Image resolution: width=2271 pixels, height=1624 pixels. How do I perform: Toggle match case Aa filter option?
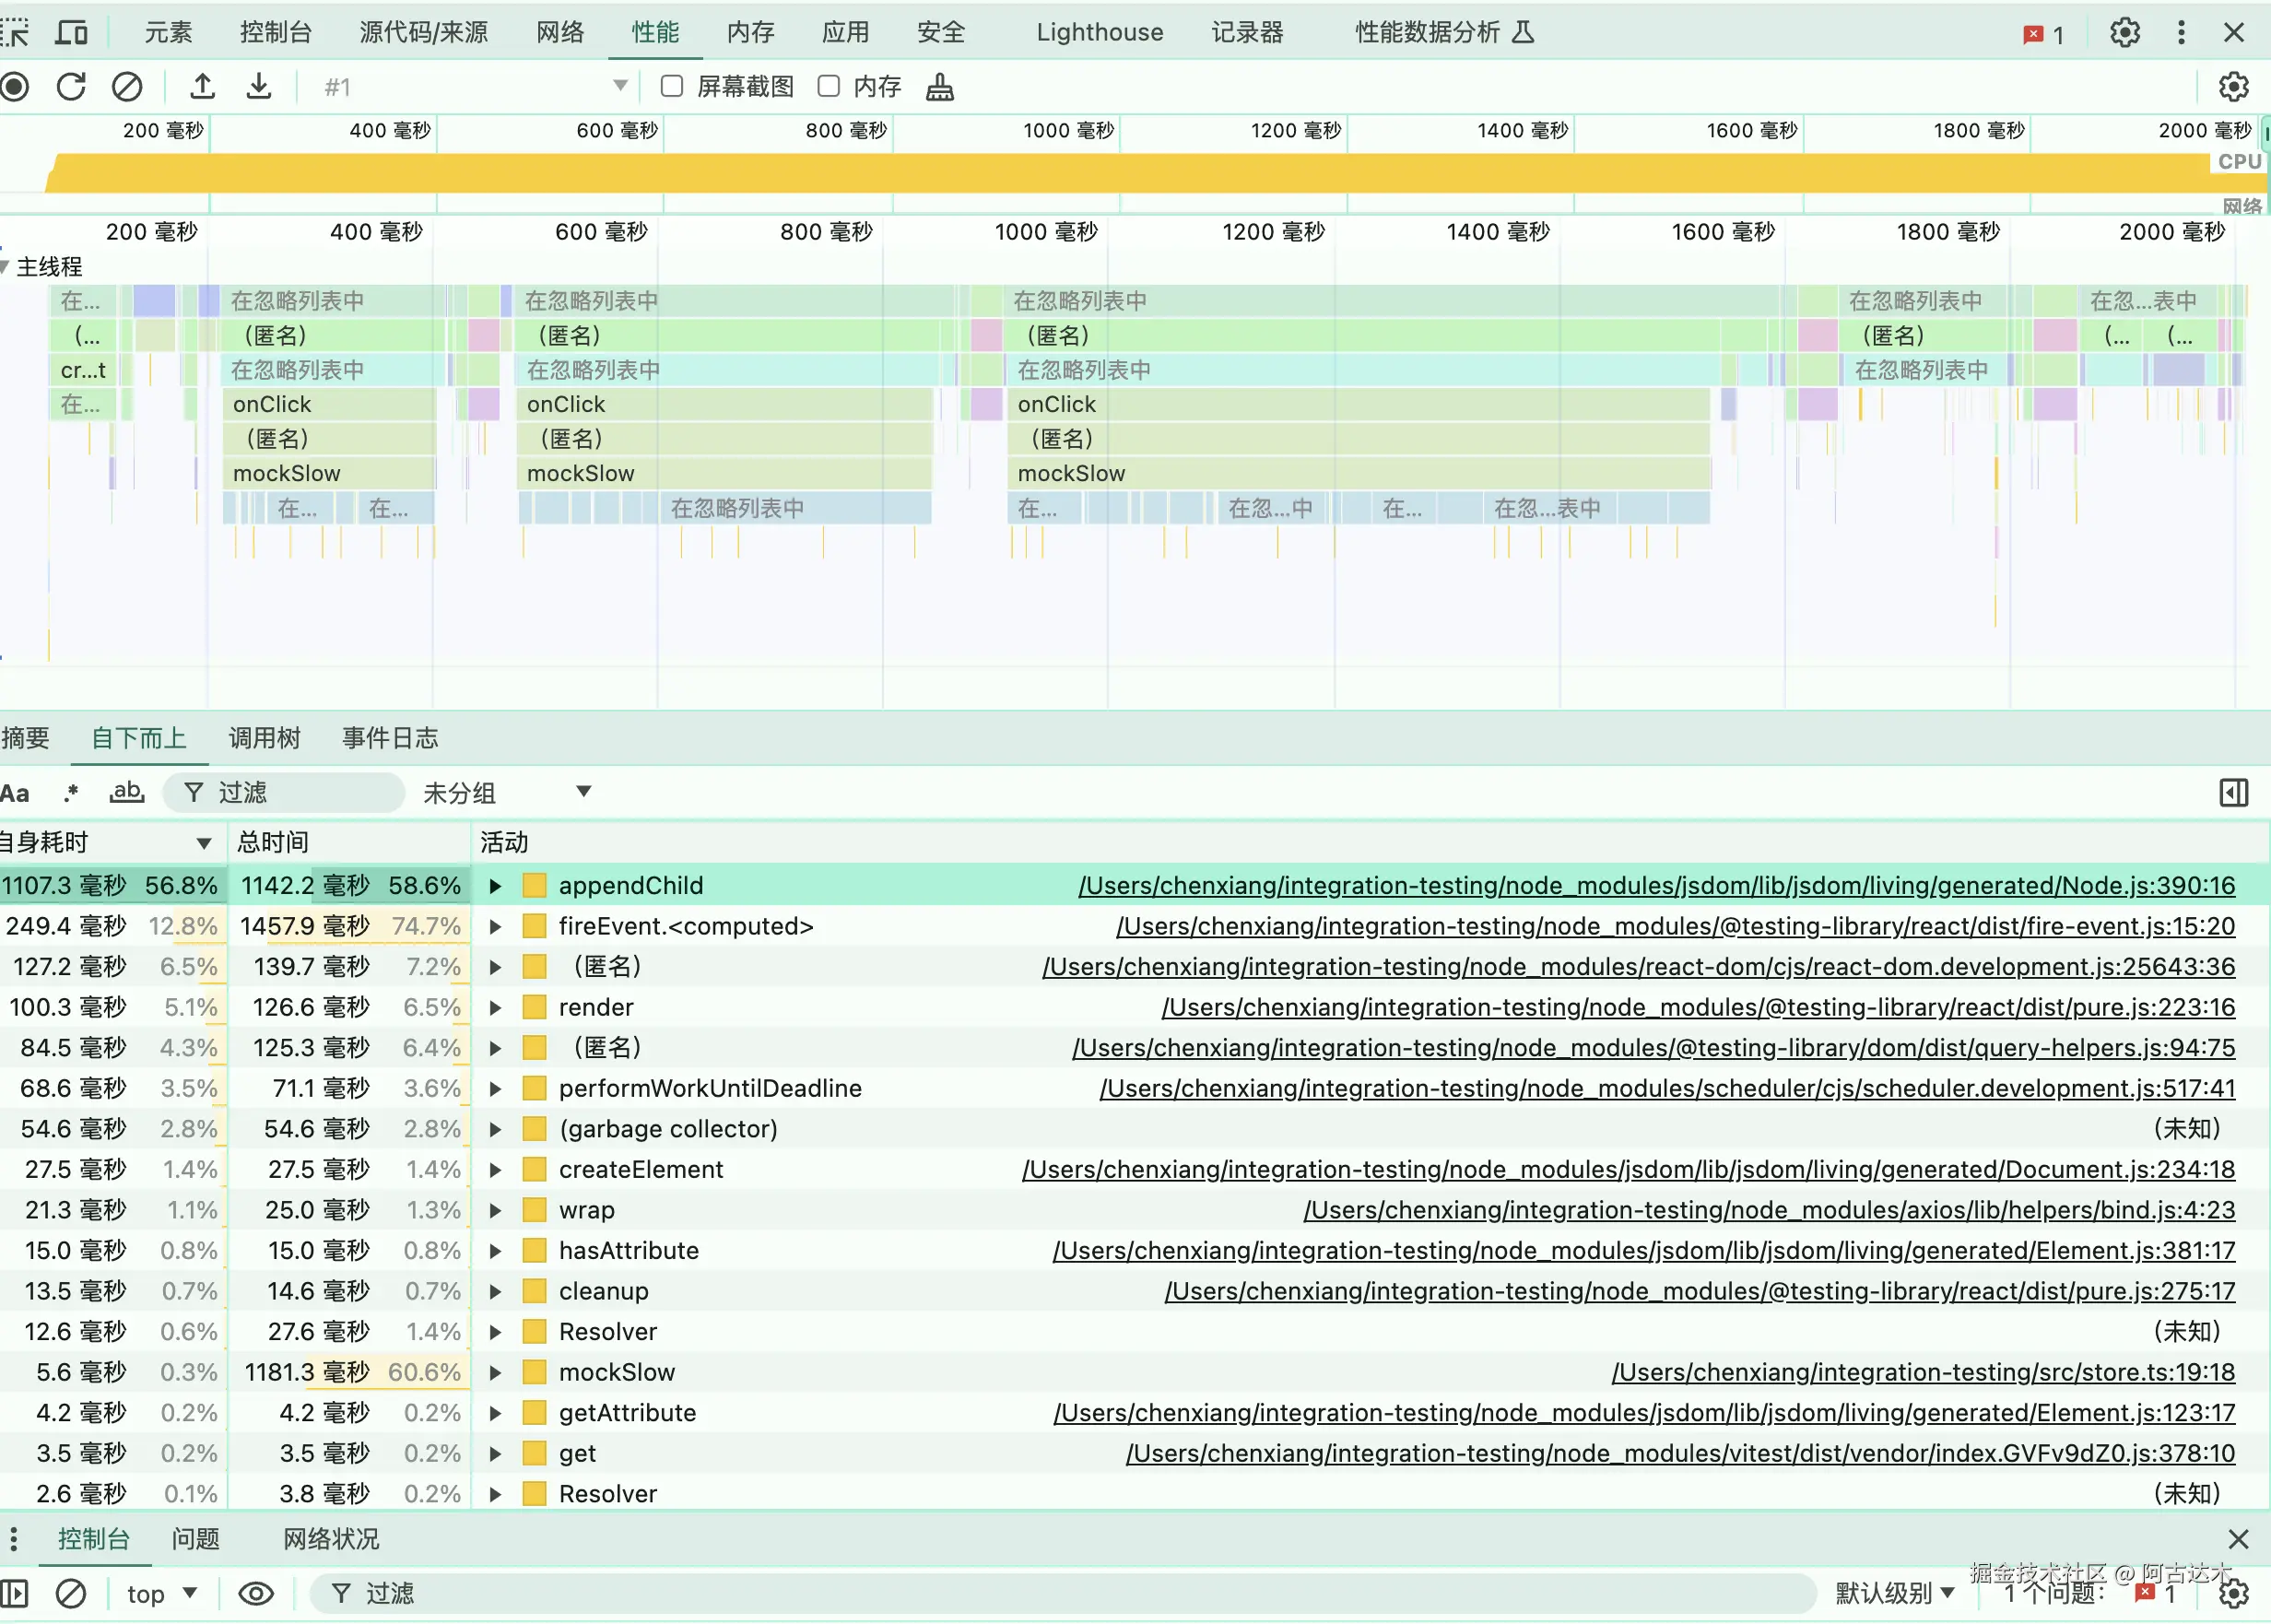15,793
